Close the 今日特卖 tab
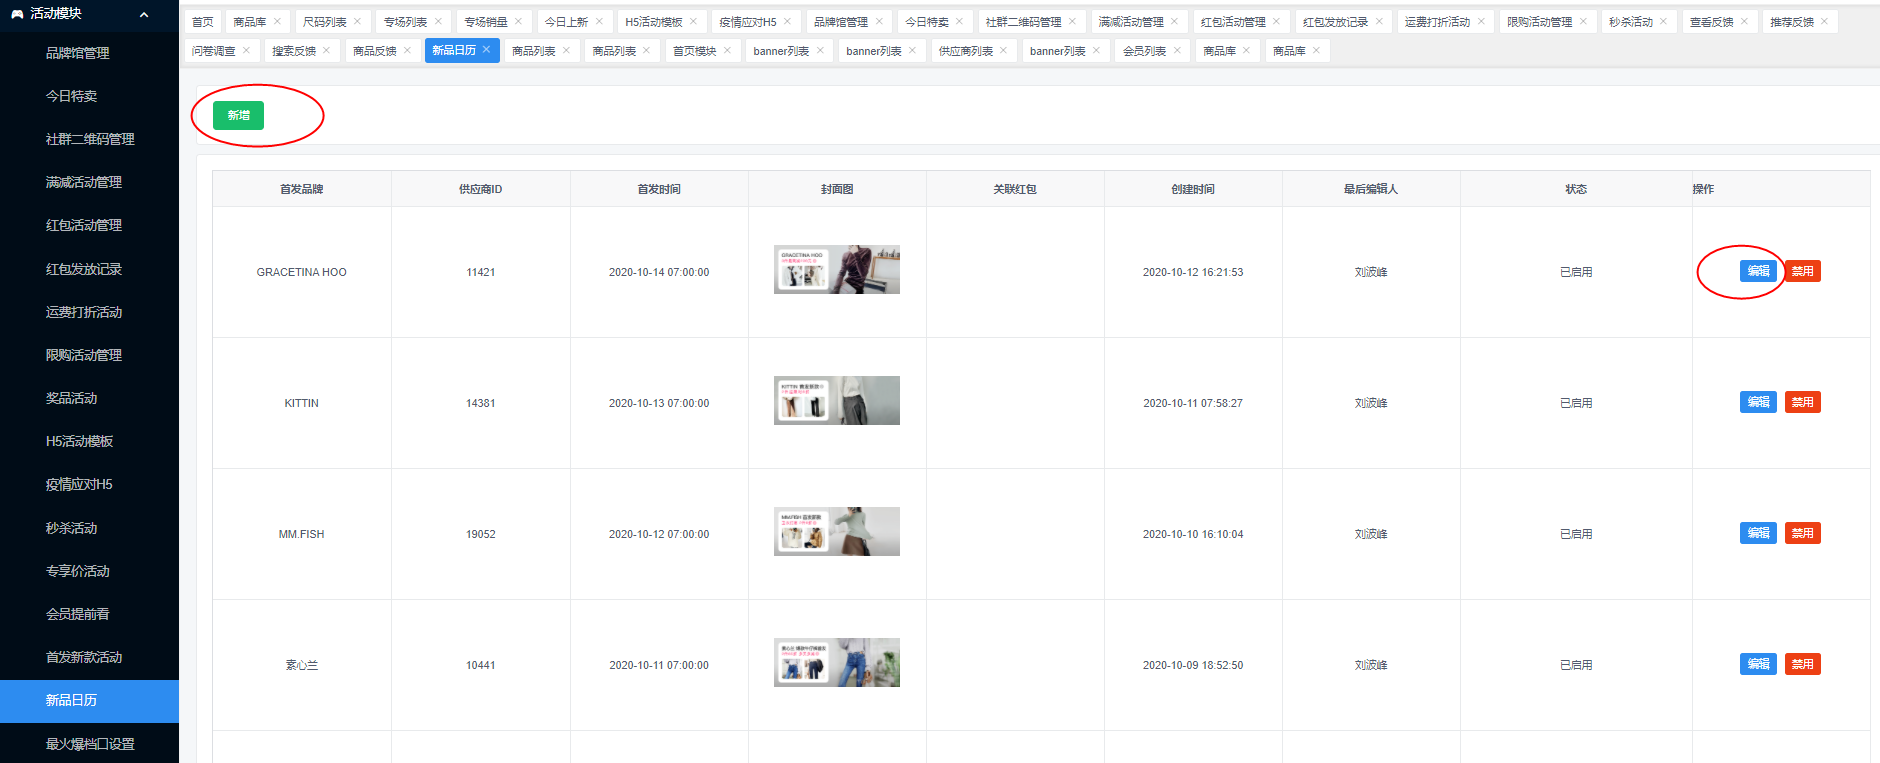1880x763 pixels. coord(959,21)
